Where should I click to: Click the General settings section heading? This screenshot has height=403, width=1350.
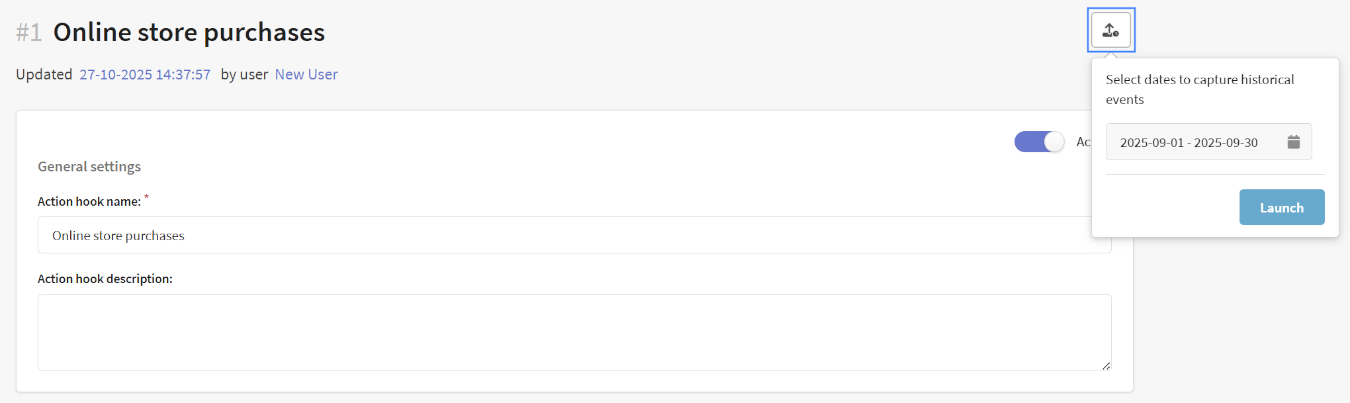tap(89, 166)
